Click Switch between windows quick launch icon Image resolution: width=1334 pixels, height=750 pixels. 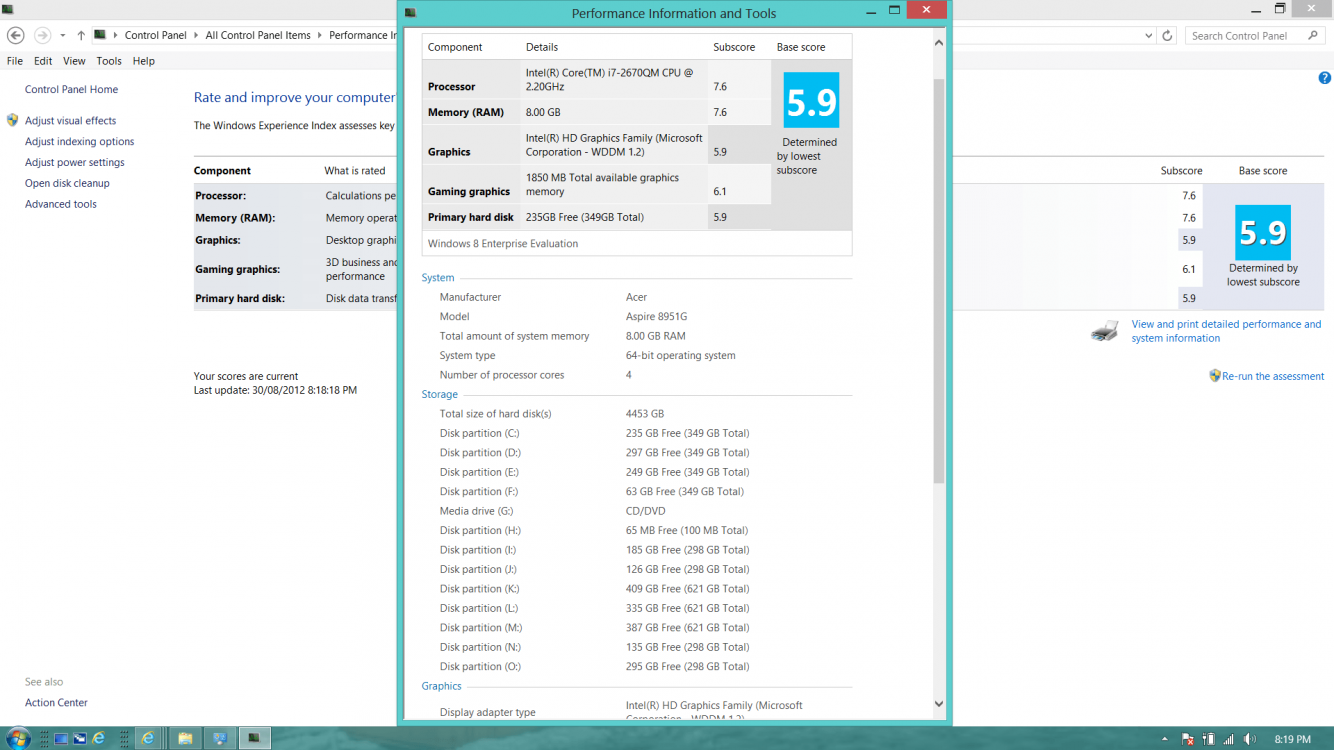[80, 739]
